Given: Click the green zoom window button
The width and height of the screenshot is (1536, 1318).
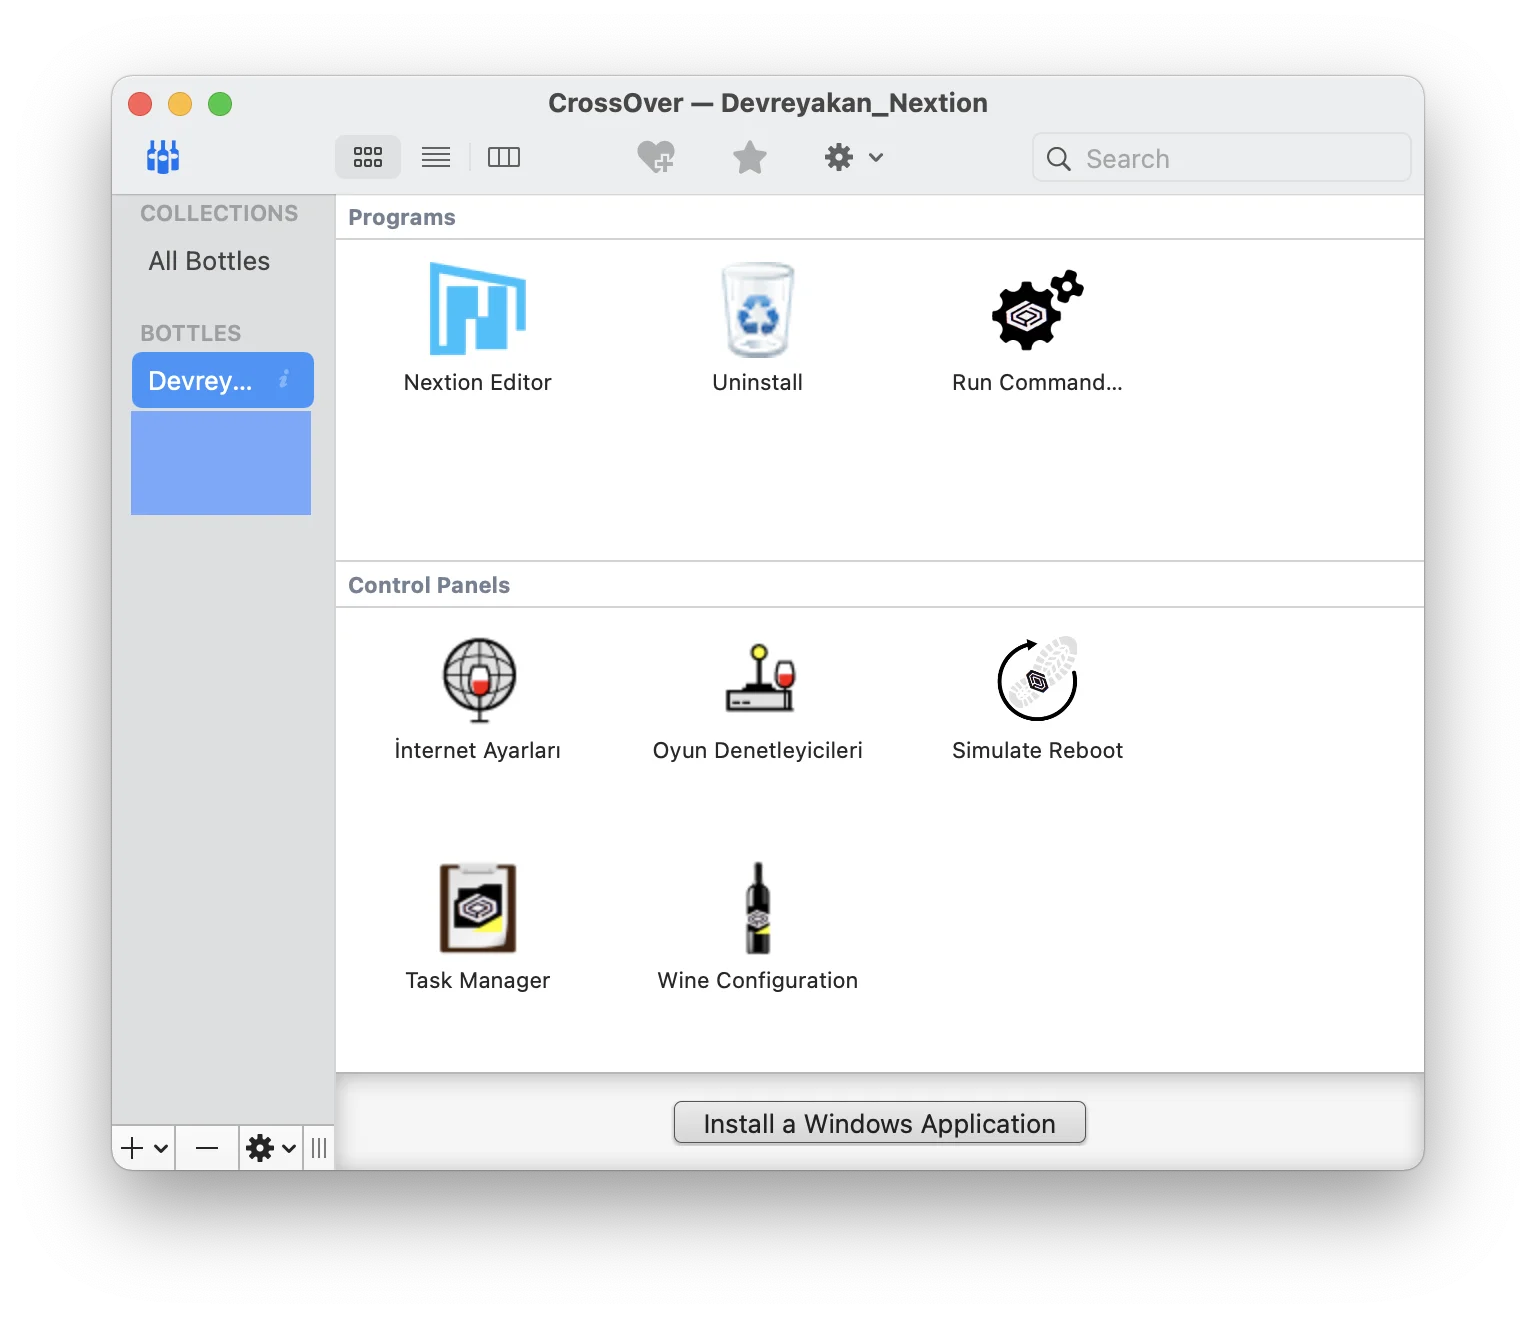Looking at the screenshot, I should 220,104.
